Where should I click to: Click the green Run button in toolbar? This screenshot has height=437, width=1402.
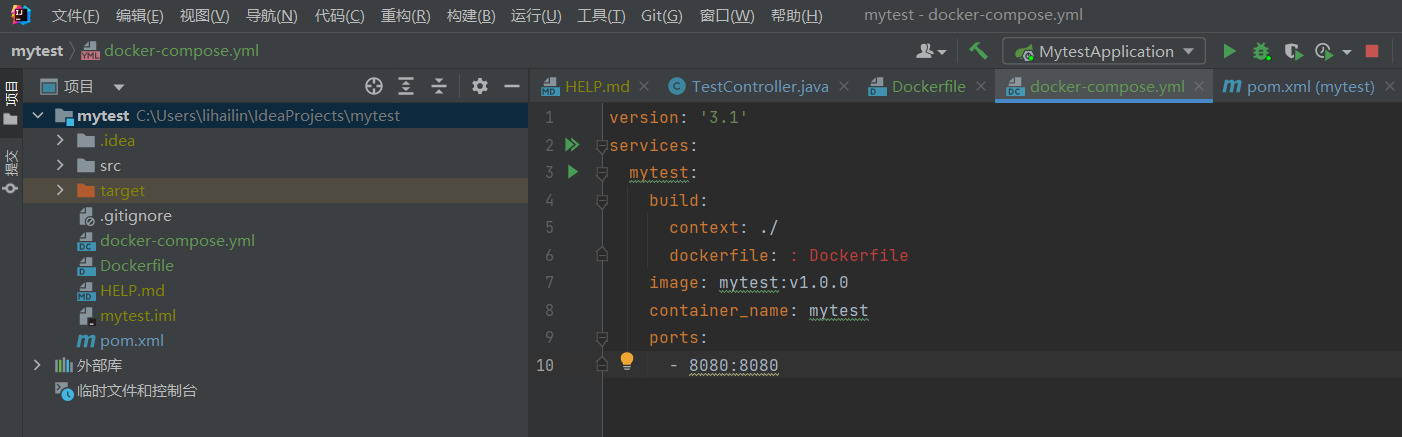(1230, 51)
